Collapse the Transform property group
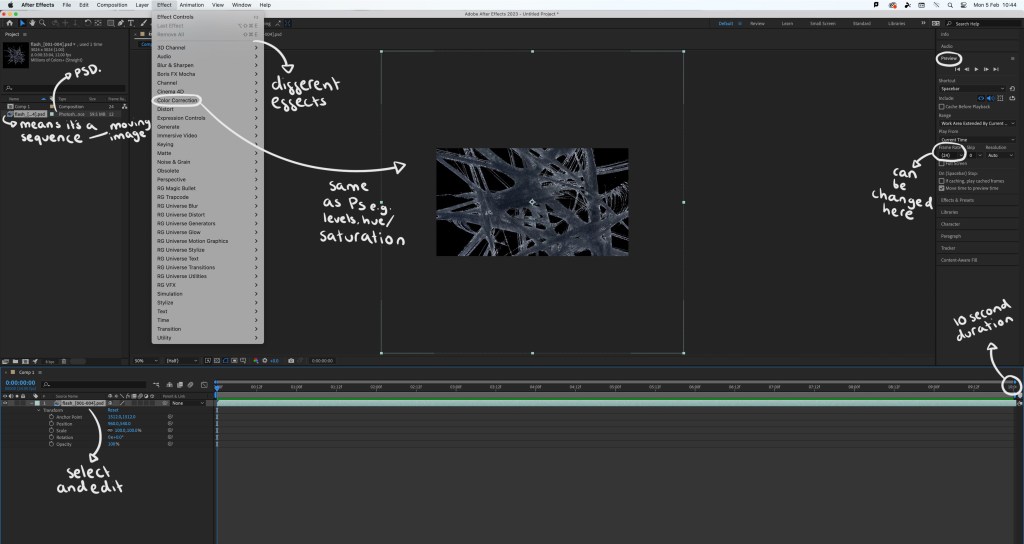Viewport: 1024px width, 544px height. tap(37, 410)
